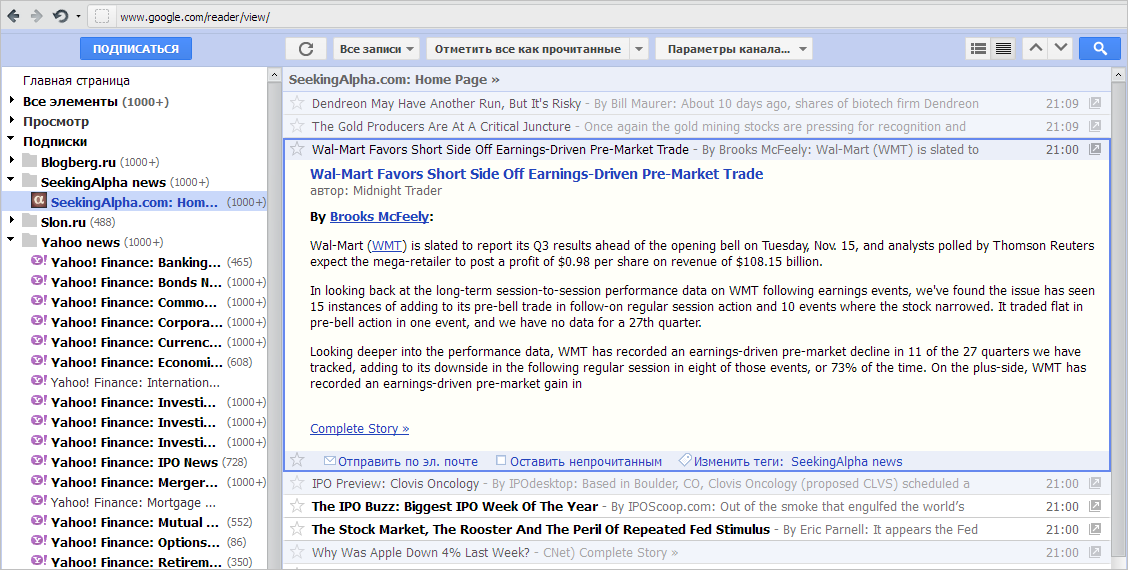This screenshot has height=570, width=1128.
Task: Open the Brooks McFeely author link
Action: (x=379, y=217)
